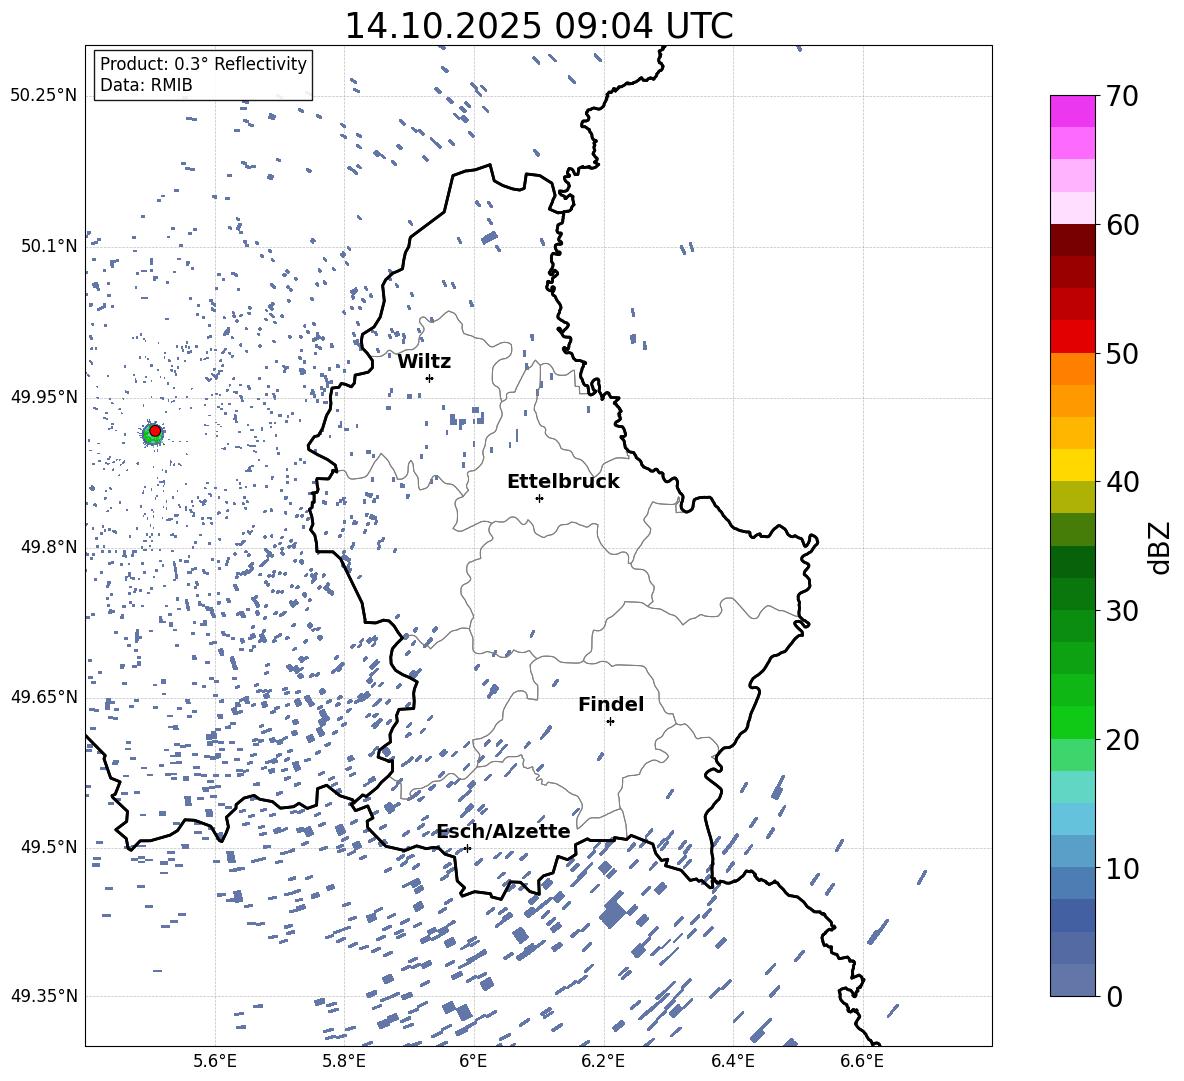Click the olive segment just below 40

coord(1073,497)
